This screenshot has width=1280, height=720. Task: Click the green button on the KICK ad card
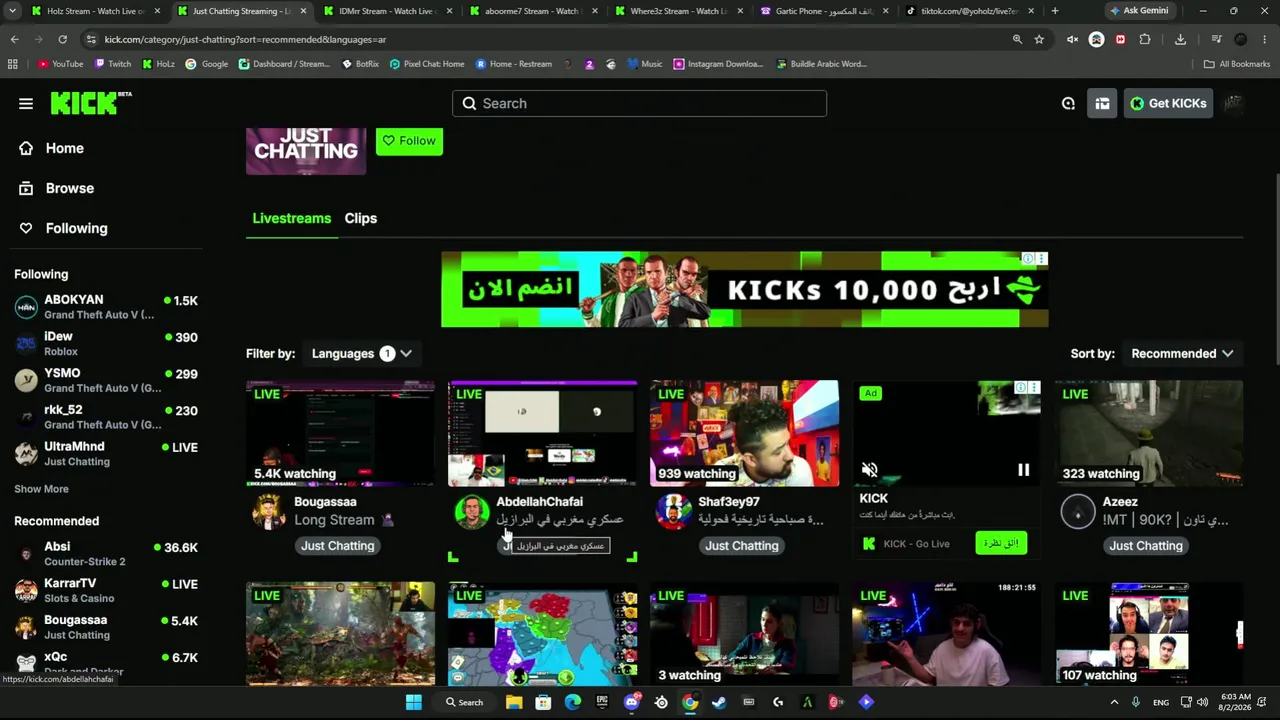tap(1000, 543)
